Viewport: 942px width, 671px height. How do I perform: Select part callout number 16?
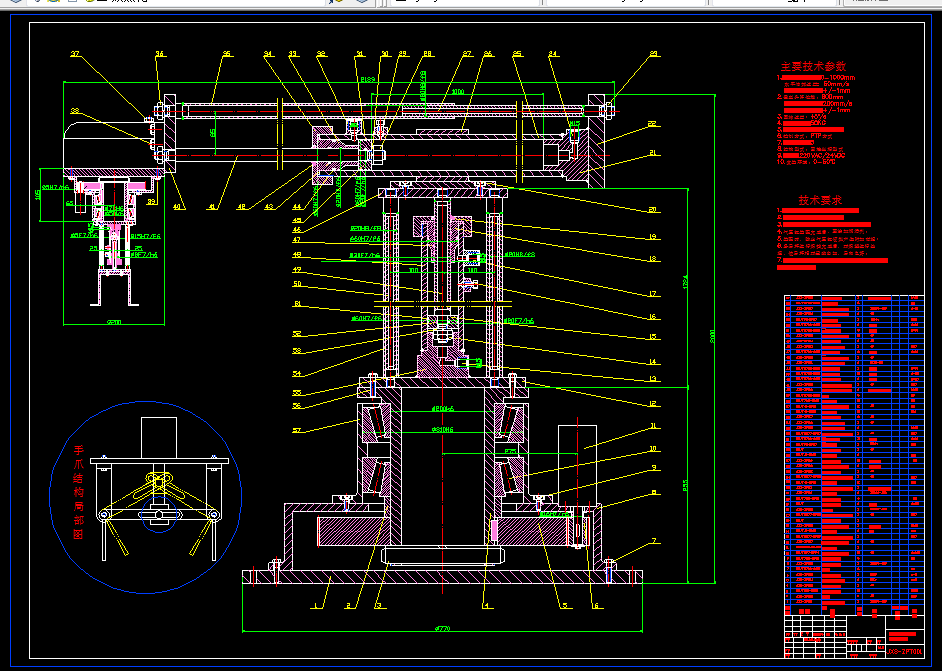tap(653, 317)
